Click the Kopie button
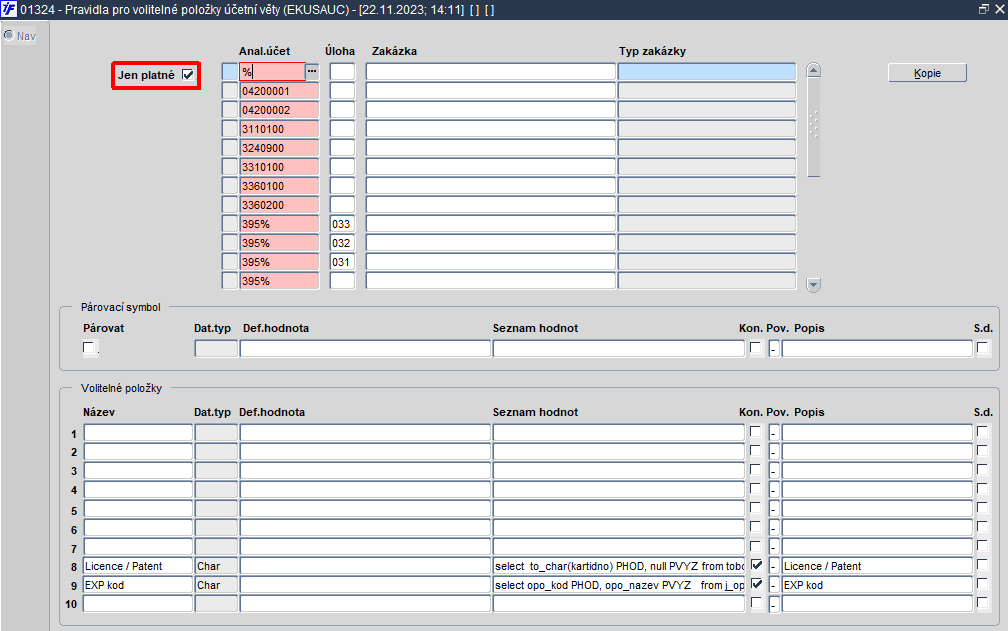Screen dimensions: 1008x631 coord(927,73)
